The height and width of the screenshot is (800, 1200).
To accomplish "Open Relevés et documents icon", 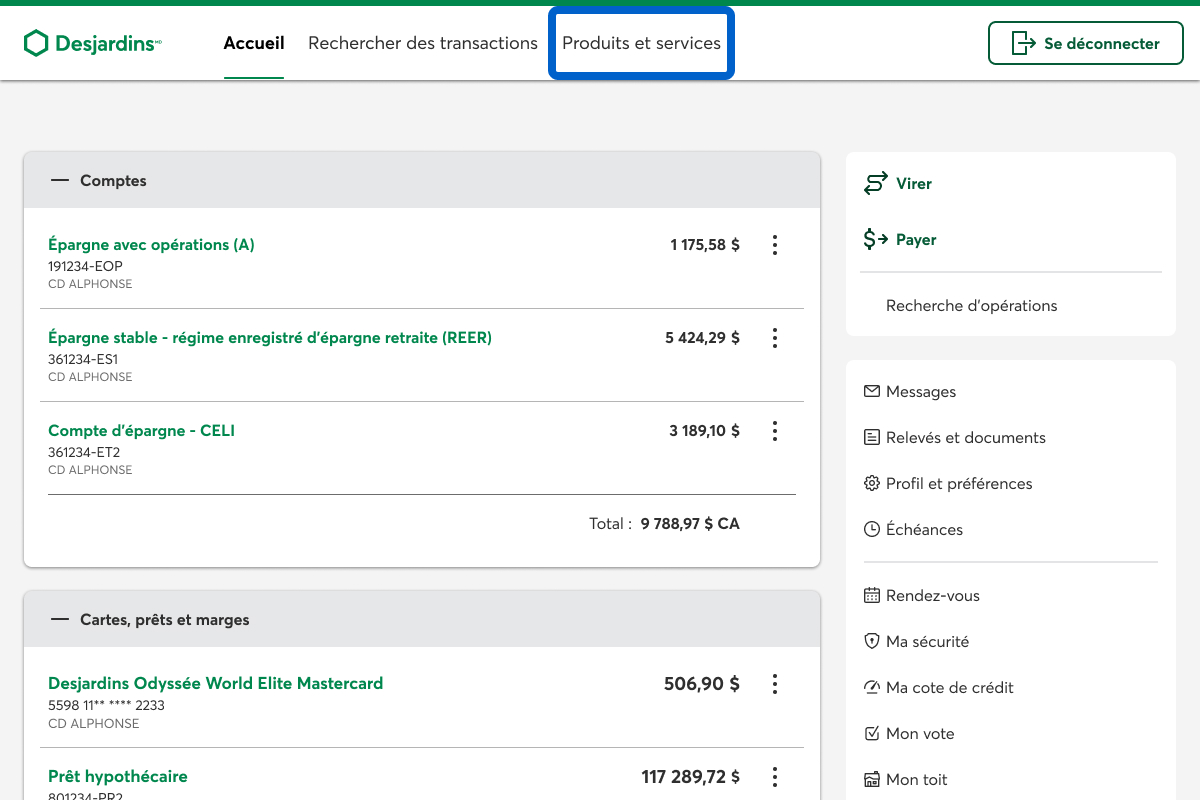I will tap(871, 438).
